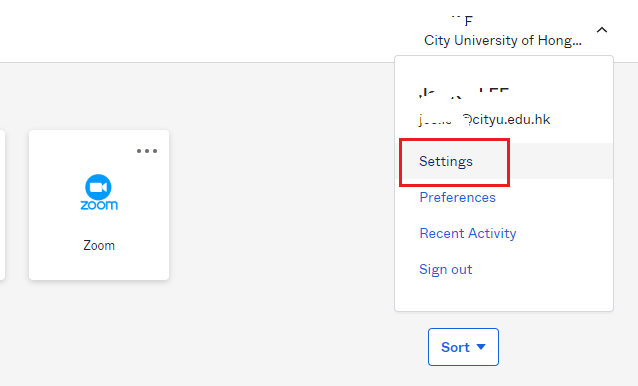Image resolution: width=638 pixels, height=386 pixels.
Task: Select the partially visible app card beside Zoom
Action: 2,205
